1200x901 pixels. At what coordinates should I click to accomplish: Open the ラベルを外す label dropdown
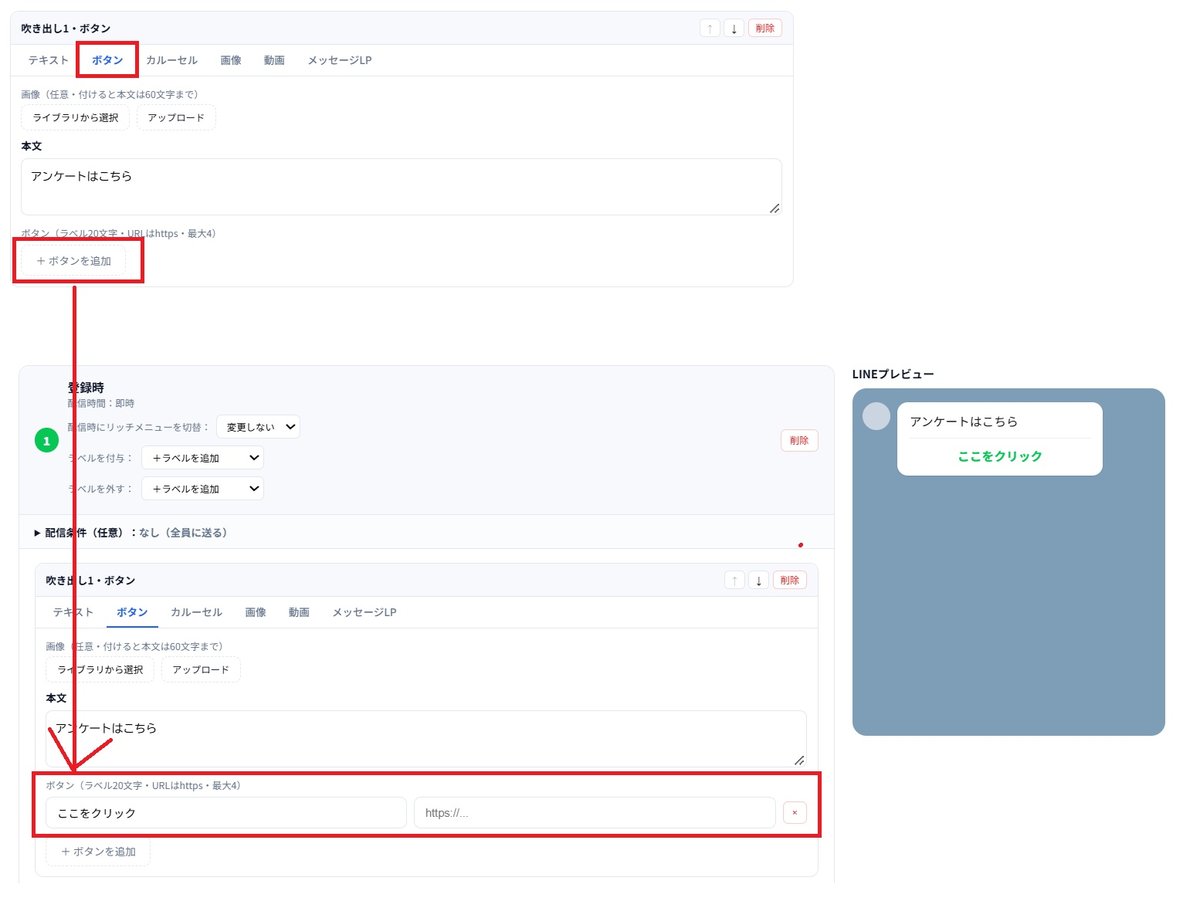pos(202,489)
